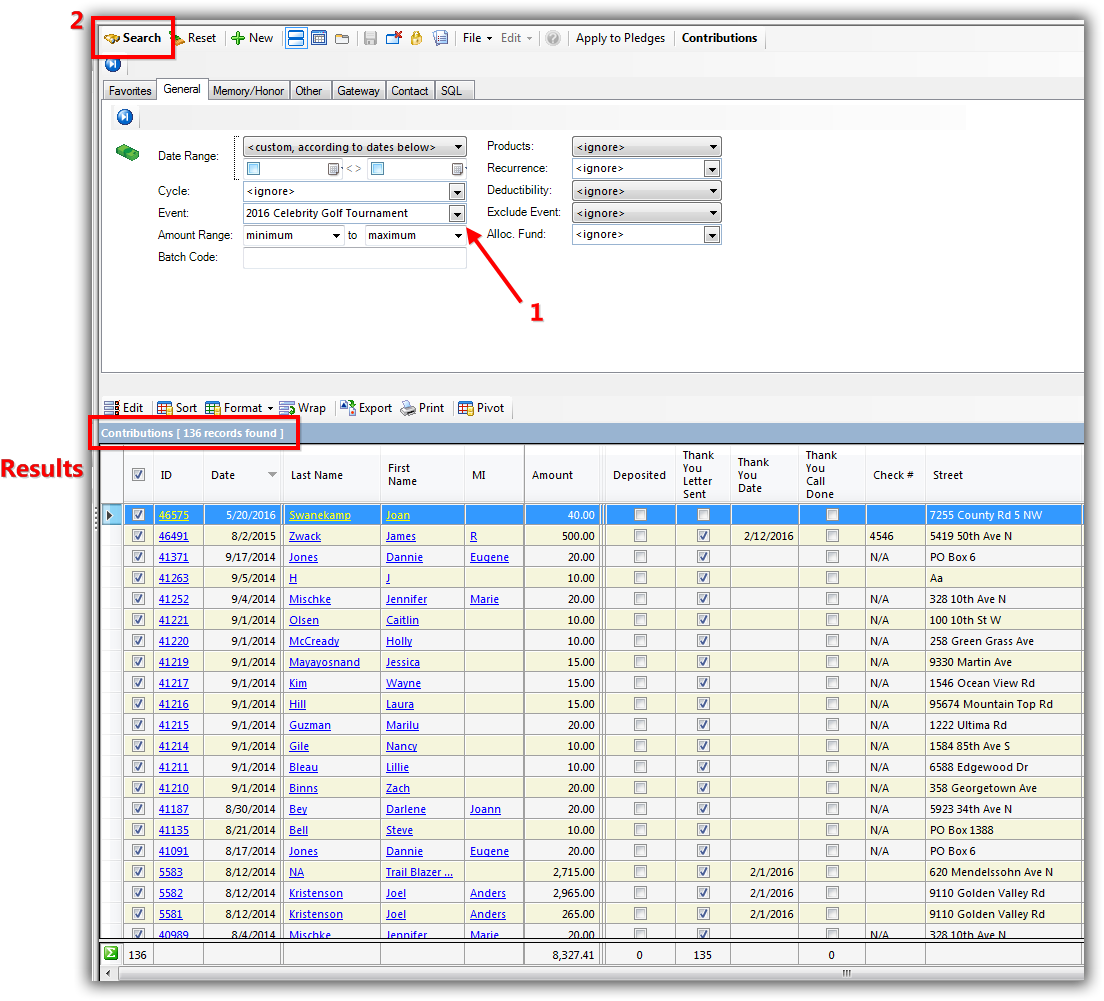Switch to the Memory/Honor tab

pos(248,91)
